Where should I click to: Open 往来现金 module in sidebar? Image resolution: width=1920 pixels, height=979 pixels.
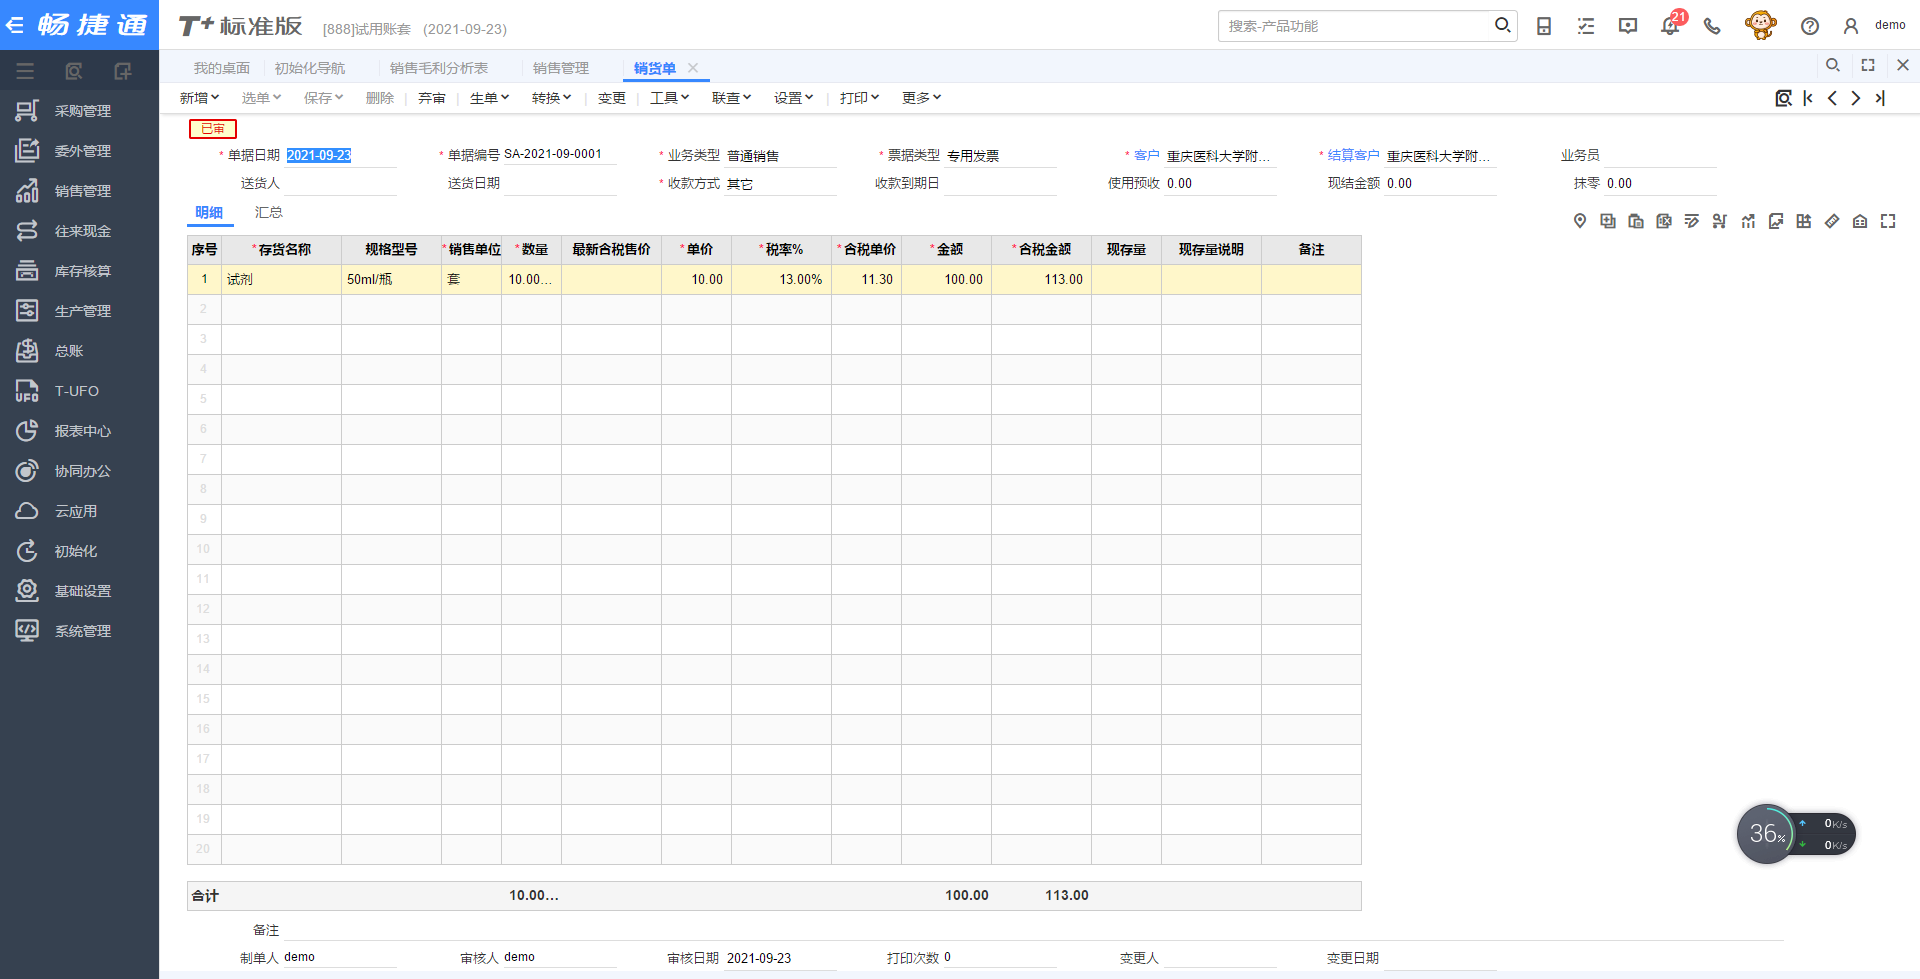coord(80,231)
